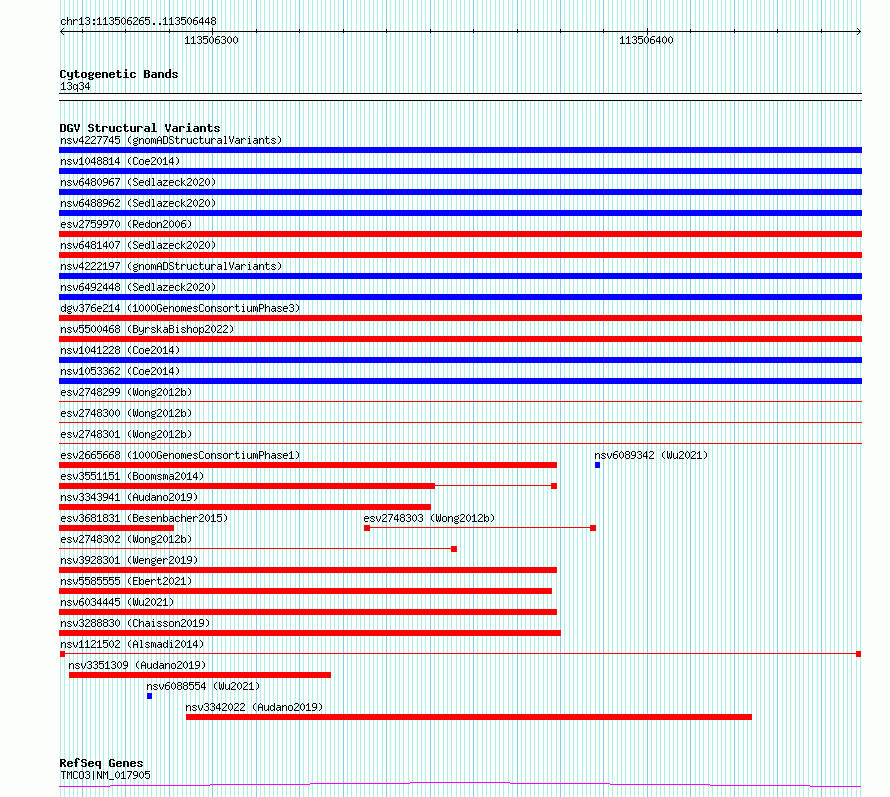Select the esv2748300 (Wong2012b) label
Viewport: 890px width, 797px height.
coord(126,413)
